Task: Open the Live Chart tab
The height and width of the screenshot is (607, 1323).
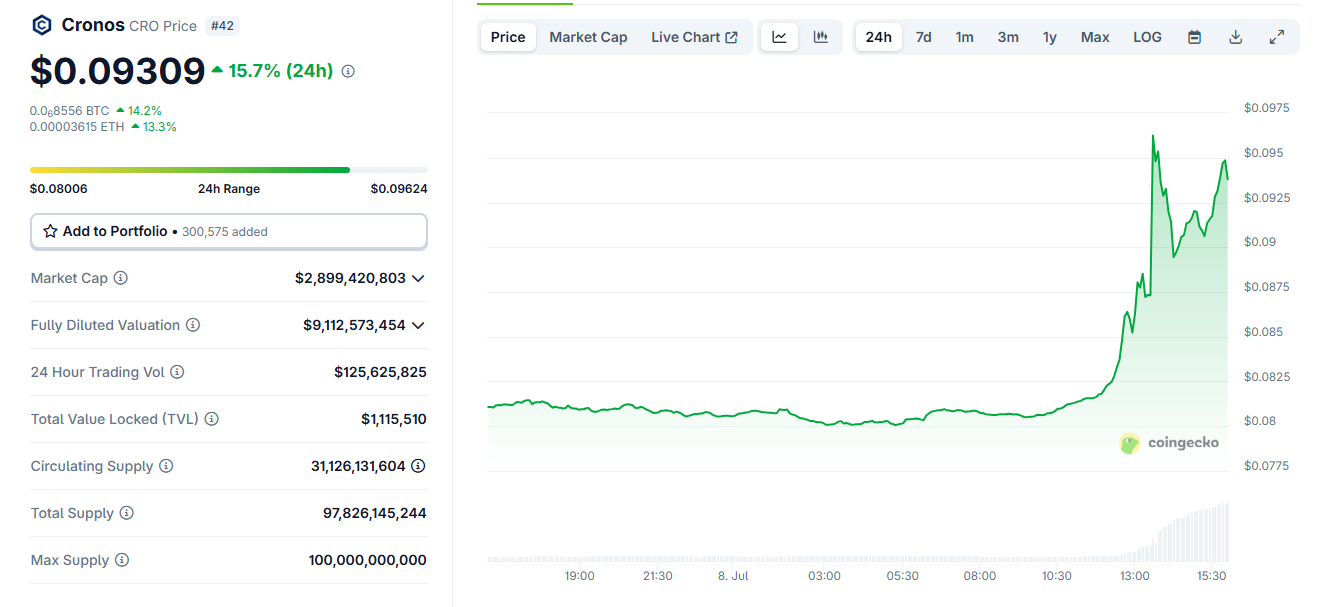Action: tap(694, 37)
